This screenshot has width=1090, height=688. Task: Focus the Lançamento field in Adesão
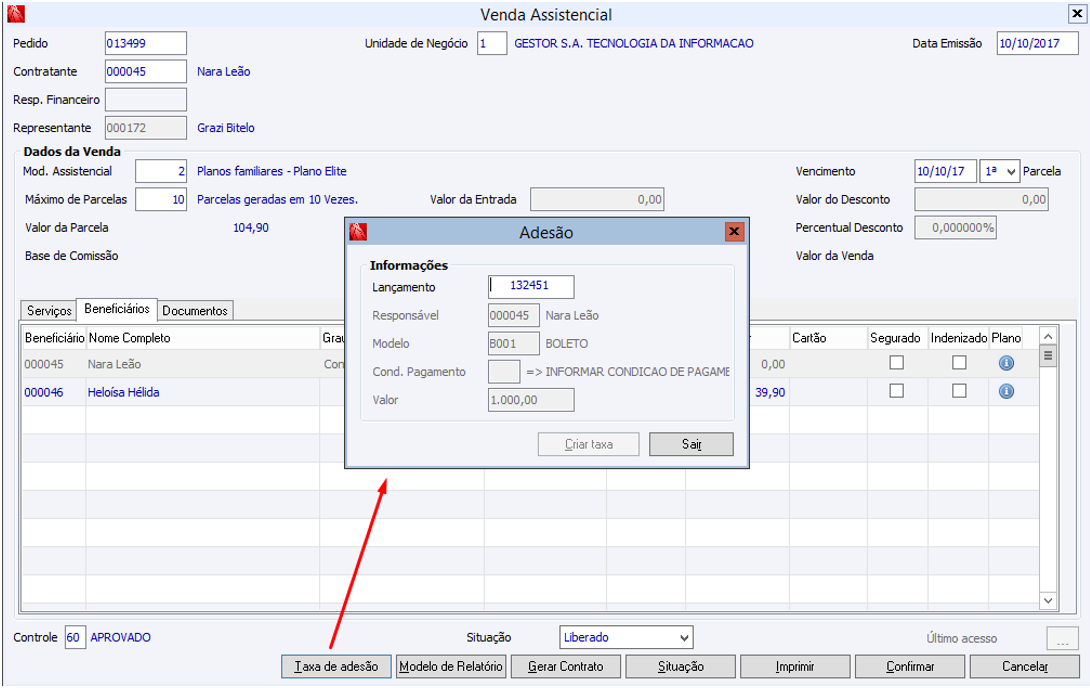pyautogui.click(x=531, y=286)
